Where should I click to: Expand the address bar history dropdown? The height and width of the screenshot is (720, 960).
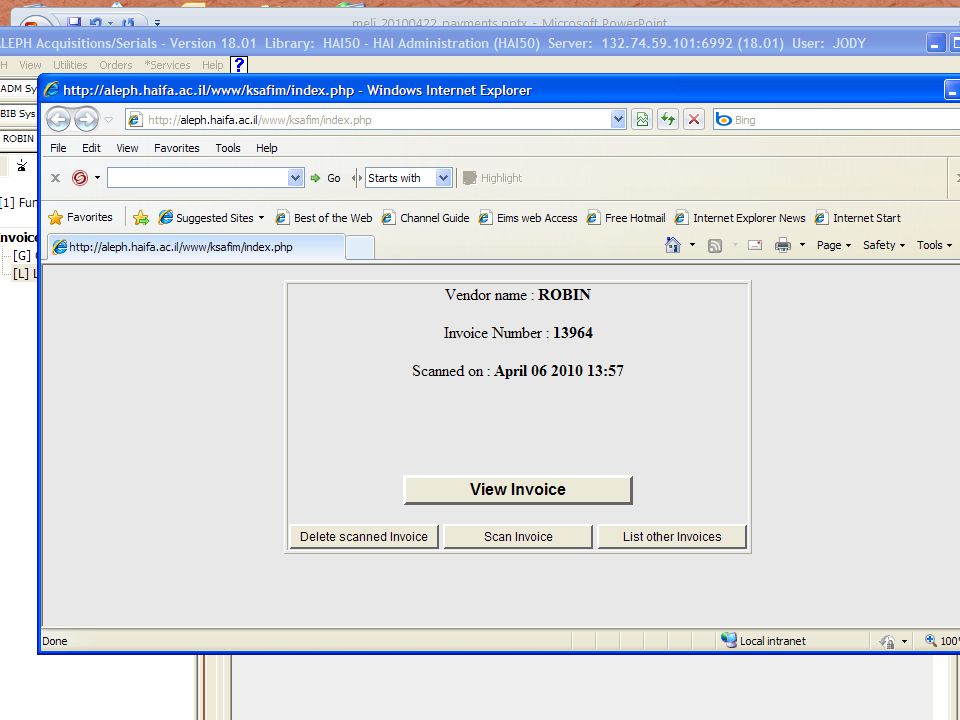click(618, 120)
